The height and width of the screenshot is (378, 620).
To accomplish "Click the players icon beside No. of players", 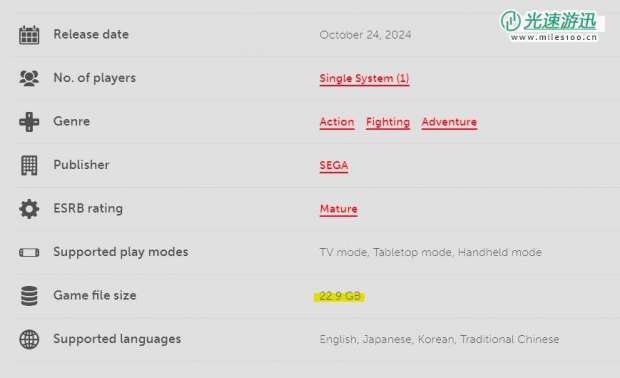I will click(x=29, y=78).
